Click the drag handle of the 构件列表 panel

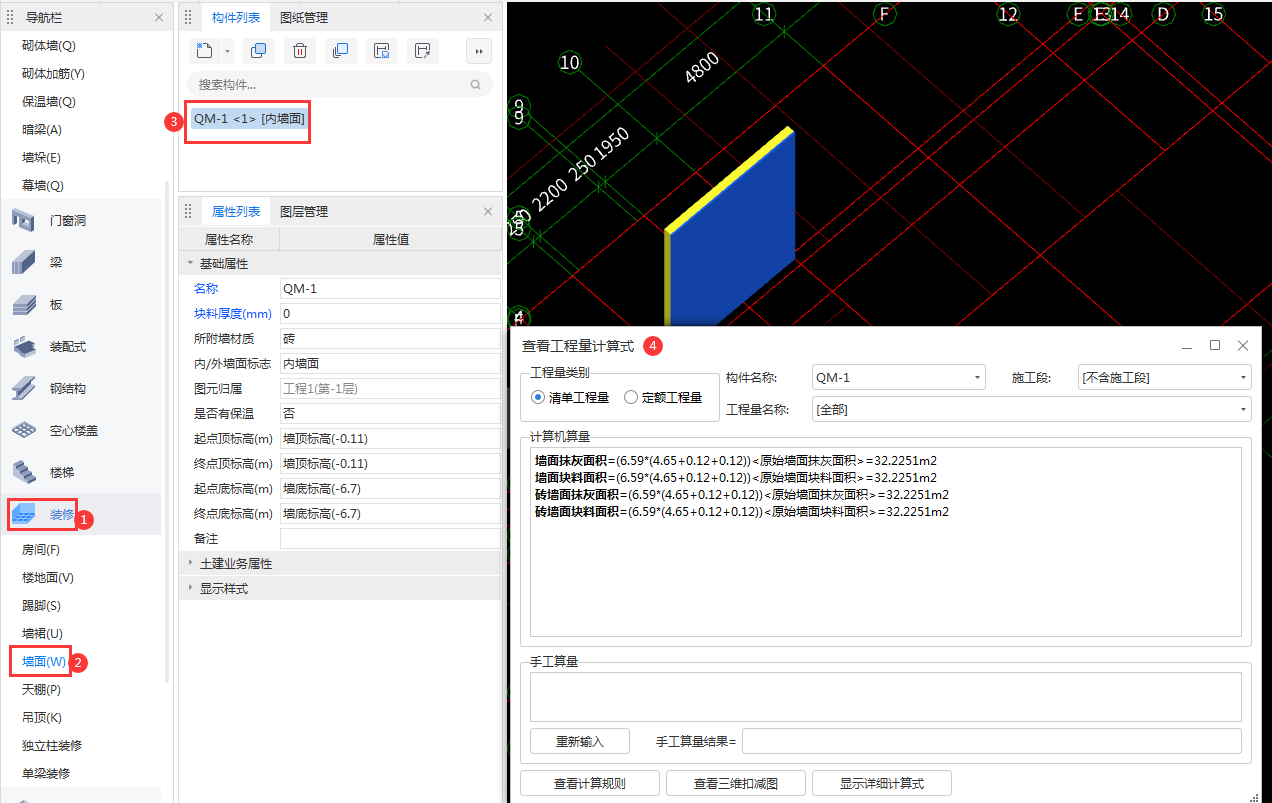click(x=188, y=18)
